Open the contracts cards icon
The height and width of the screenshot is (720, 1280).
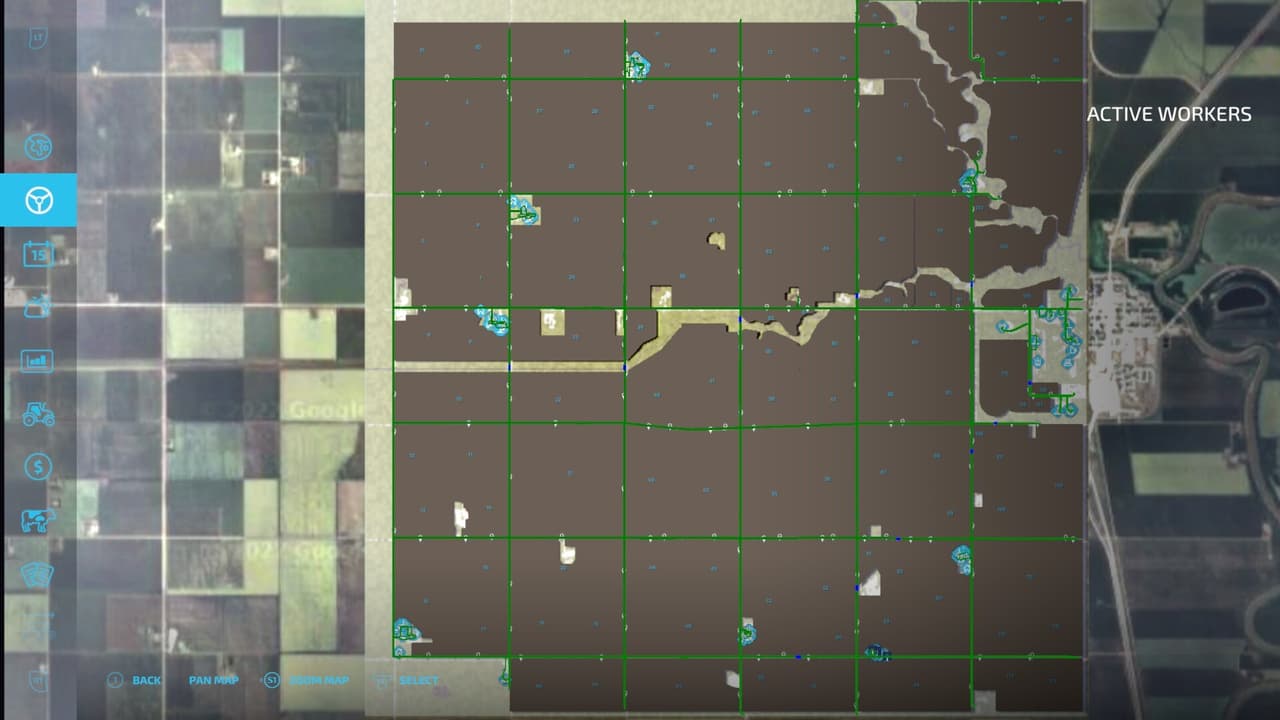(38, 573)
